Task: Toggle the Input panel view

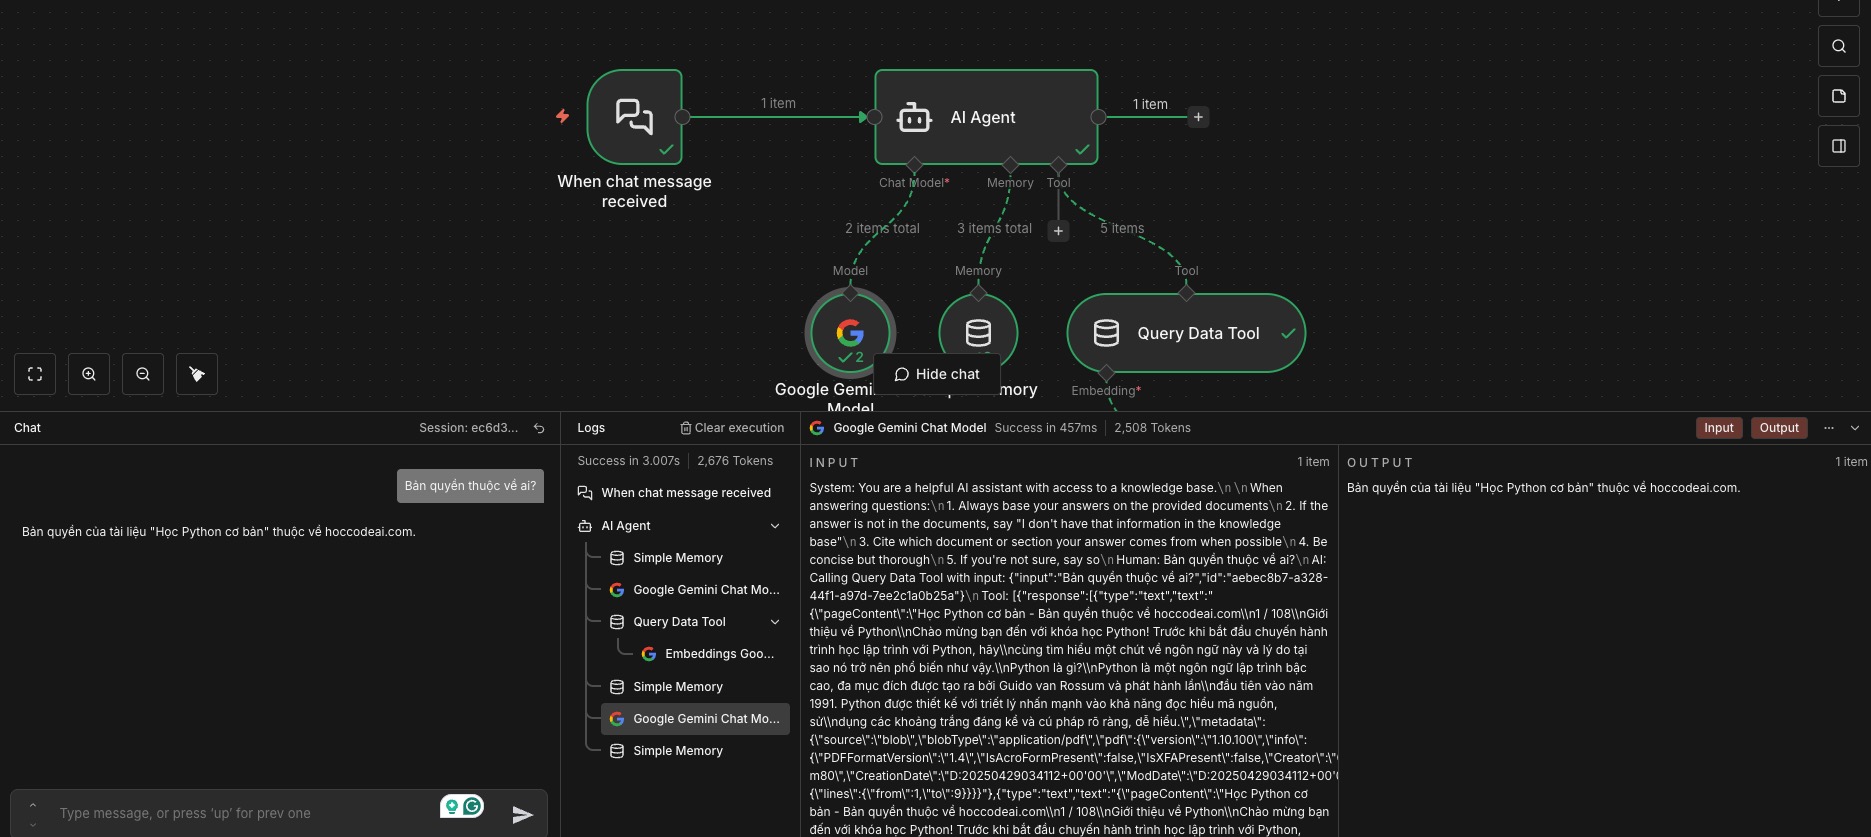Action: (1719, 428)
